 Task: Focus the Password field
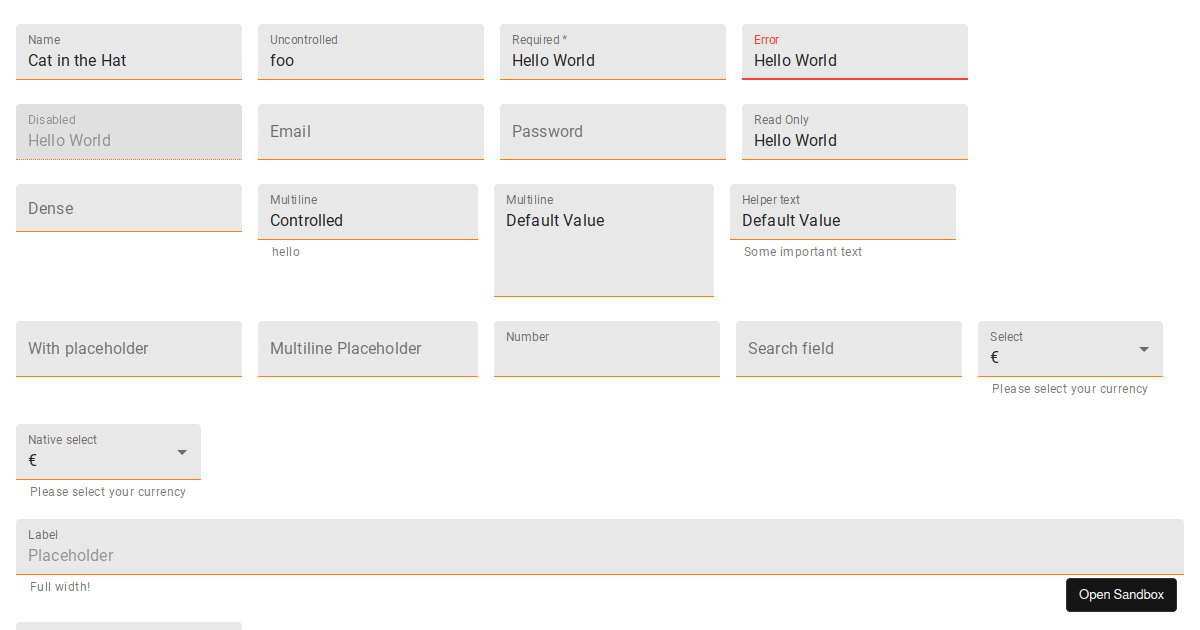click(x=613, y=132)
